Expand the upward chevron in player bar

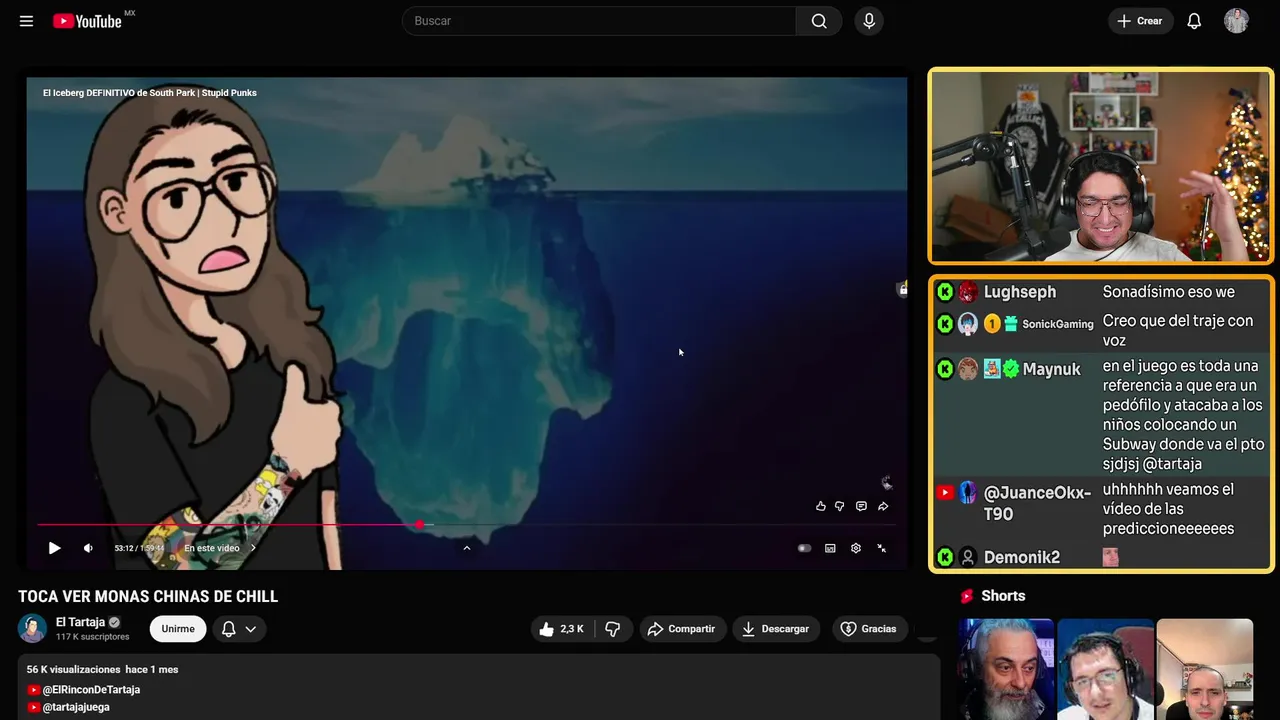[x=466, y=548]
